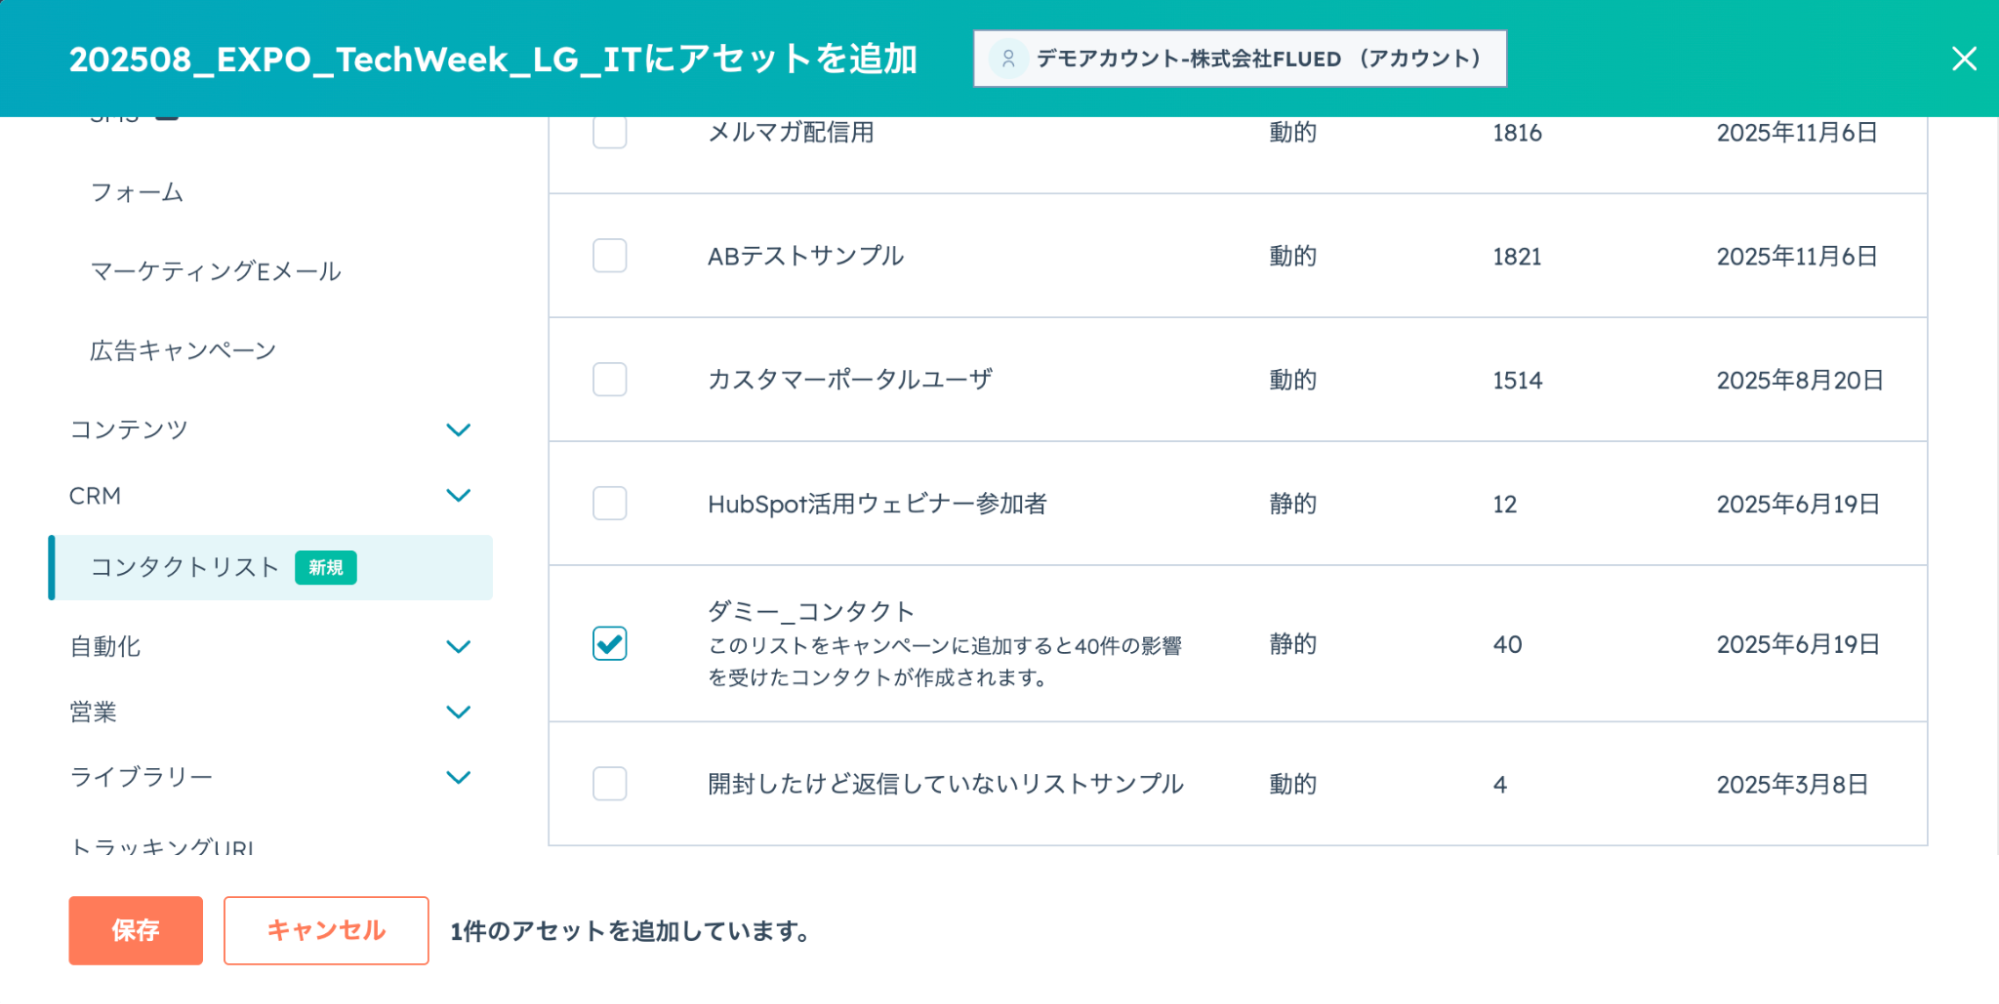Open the マーケティングEメール asset category

coord(216,271)
